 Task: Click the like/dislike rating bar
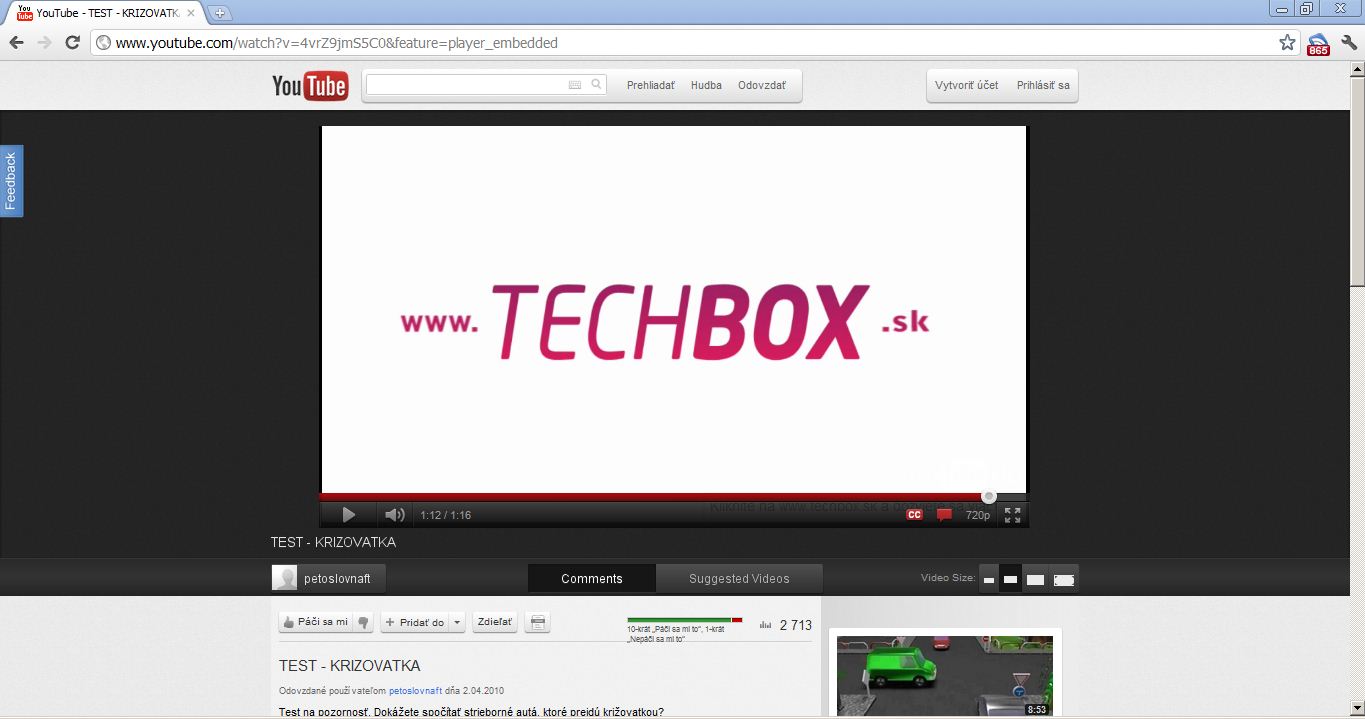point(685,620)
